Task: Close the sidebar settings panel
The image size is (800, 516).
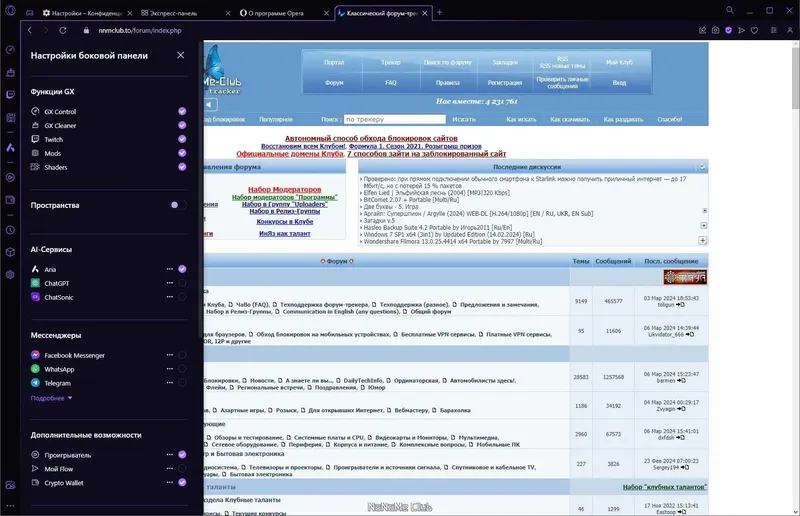Action: click(x=181, y=55)
